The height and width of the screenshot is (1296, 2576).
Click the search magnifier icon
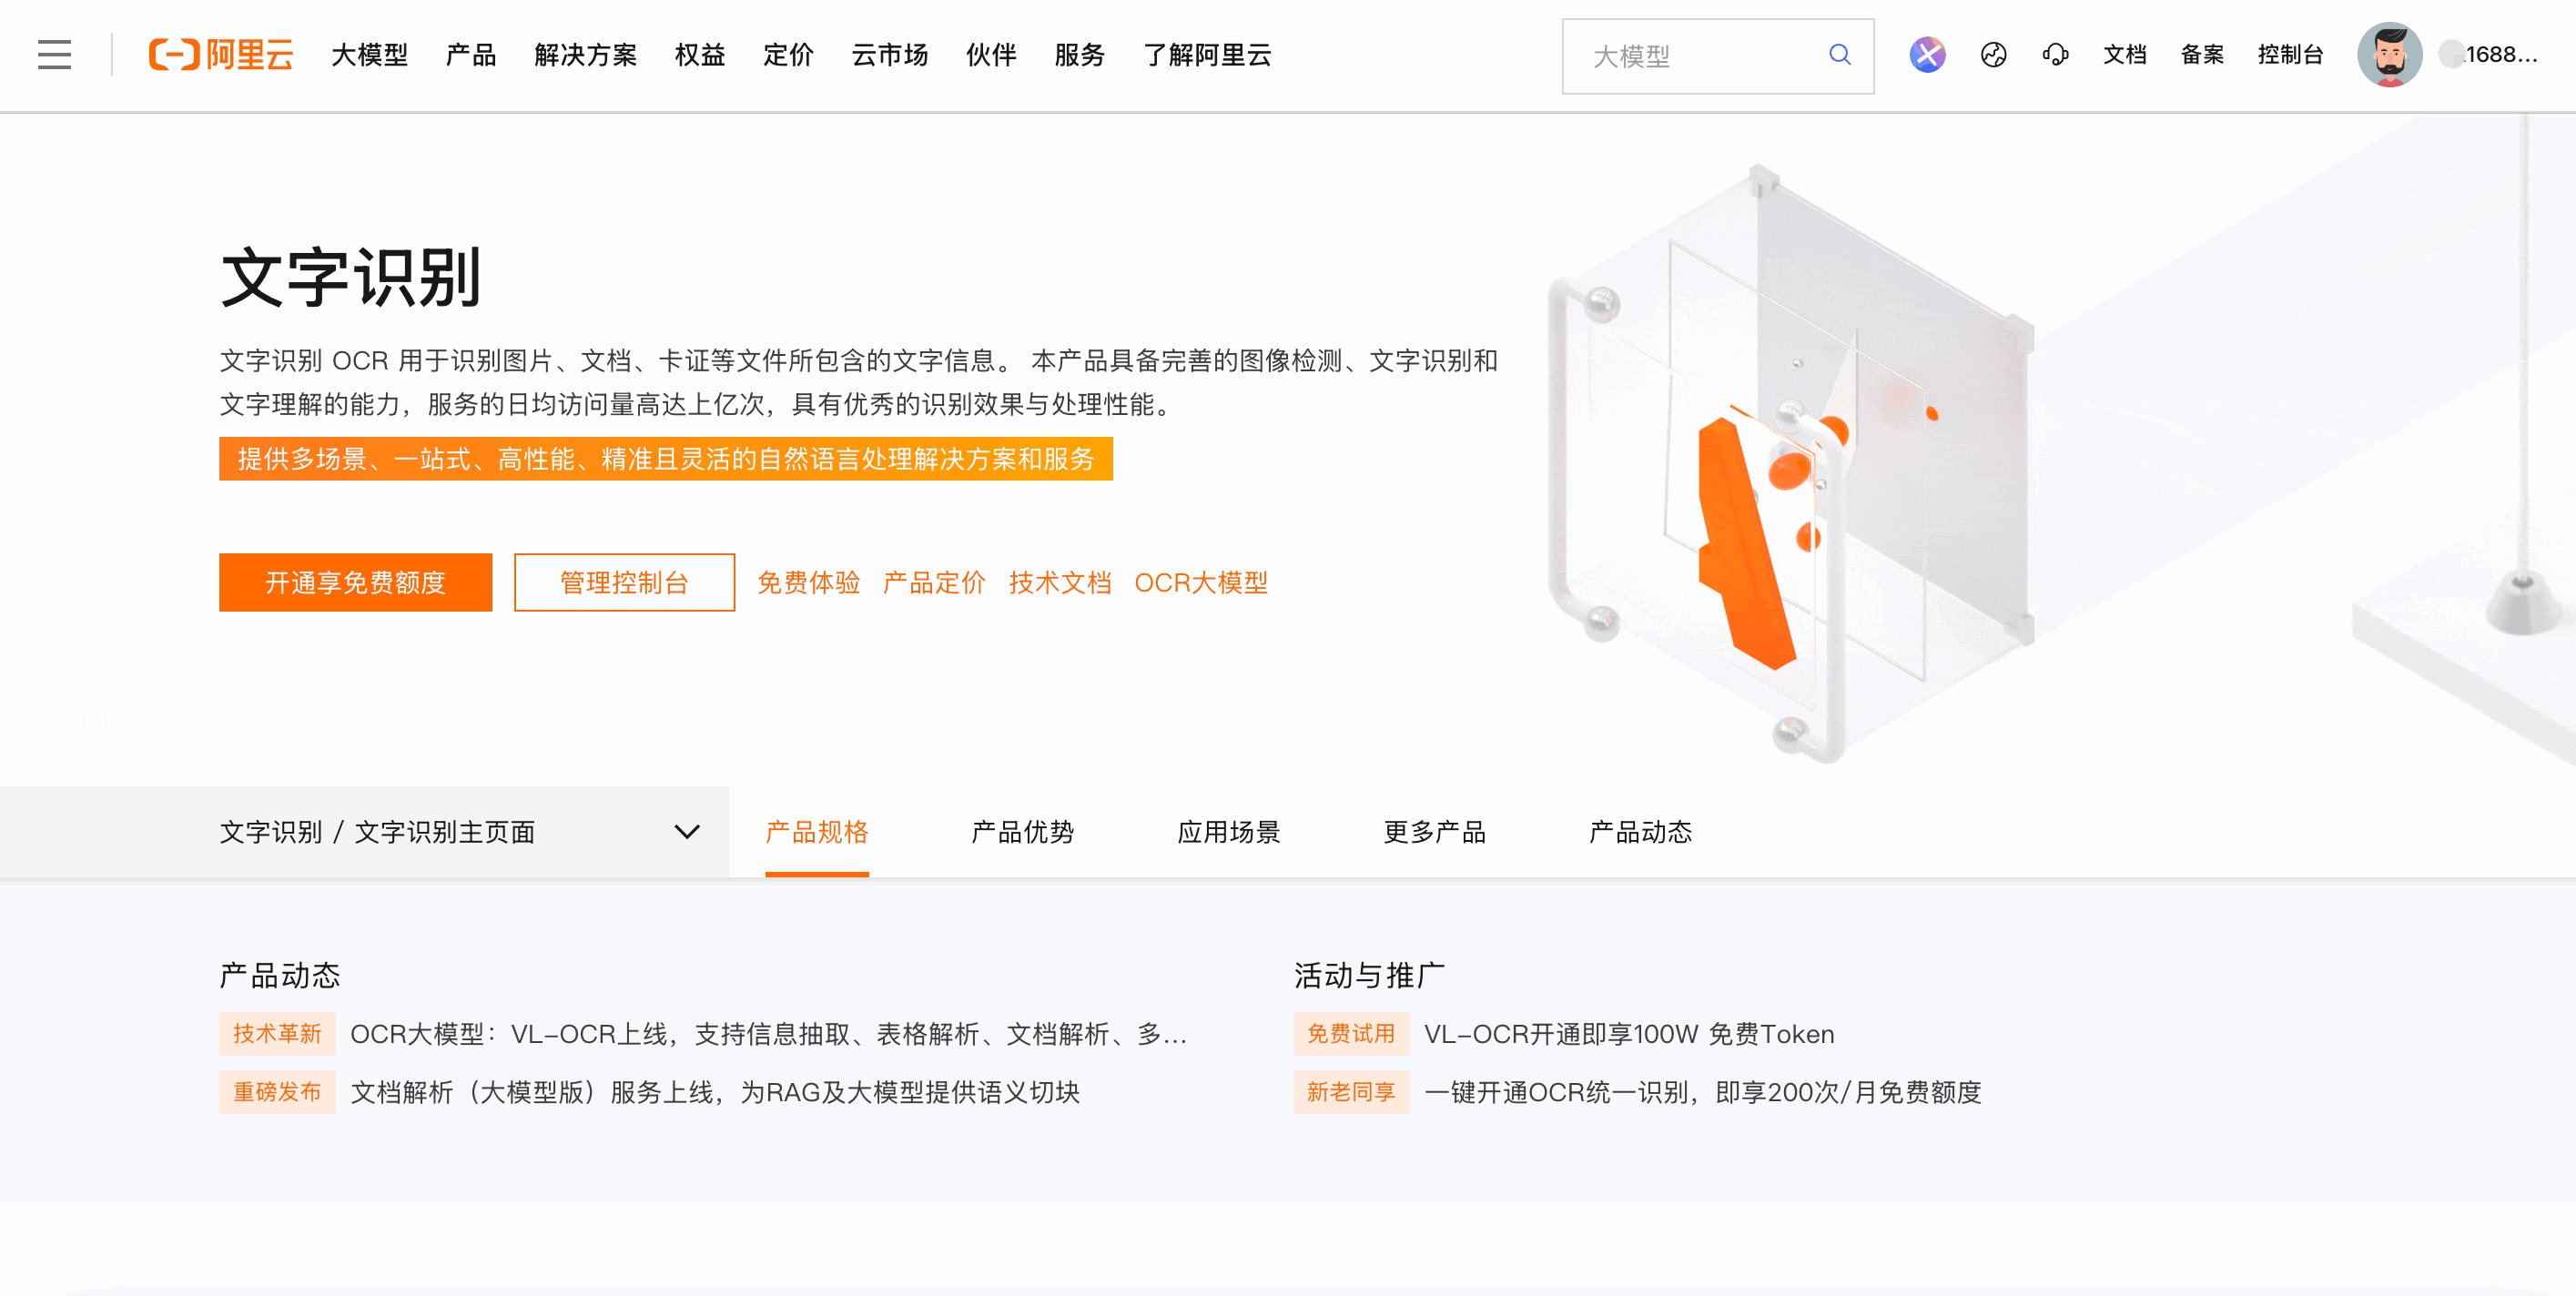click(x=1839, y=55)
